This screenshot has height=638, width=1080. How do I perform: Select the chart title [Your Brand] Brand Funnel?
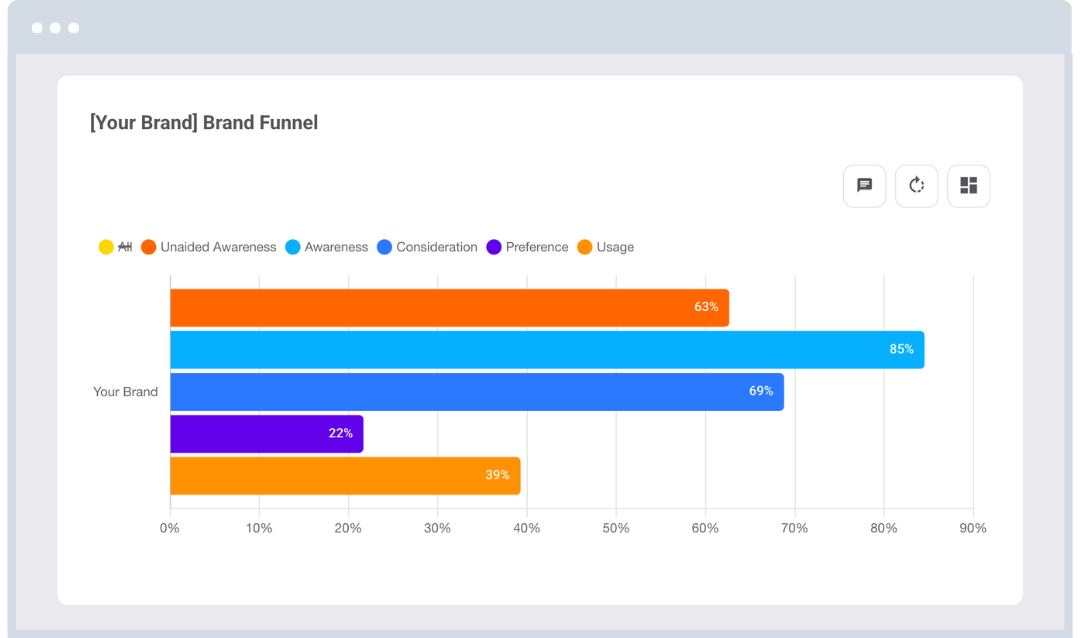click(203, 123)
